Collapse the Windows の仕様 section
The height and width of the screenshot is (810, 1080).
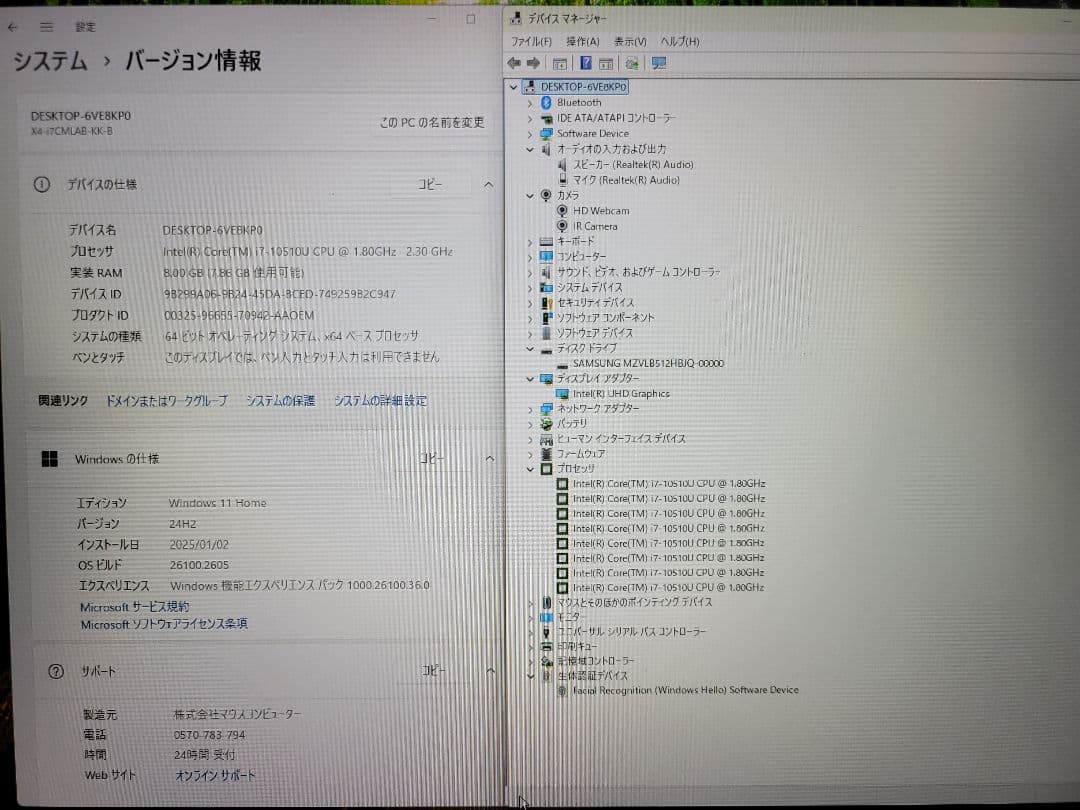489,459
